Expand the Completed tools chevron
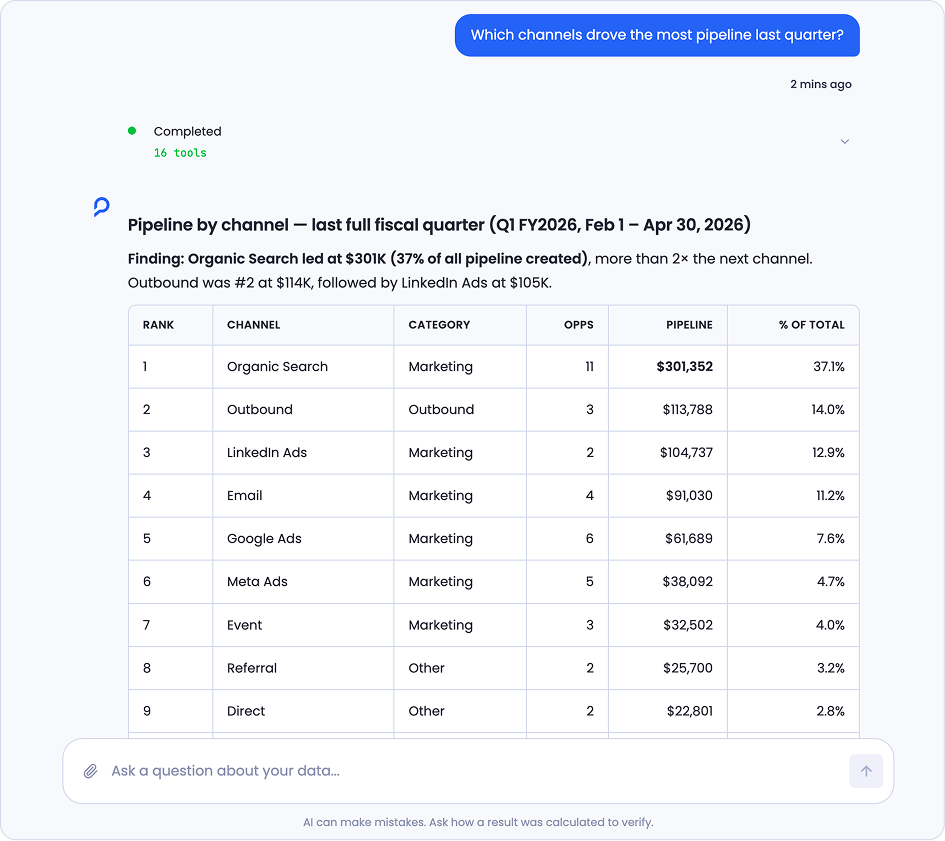The height and width of the screenshot is (841, 945). [x=845, y=142]
